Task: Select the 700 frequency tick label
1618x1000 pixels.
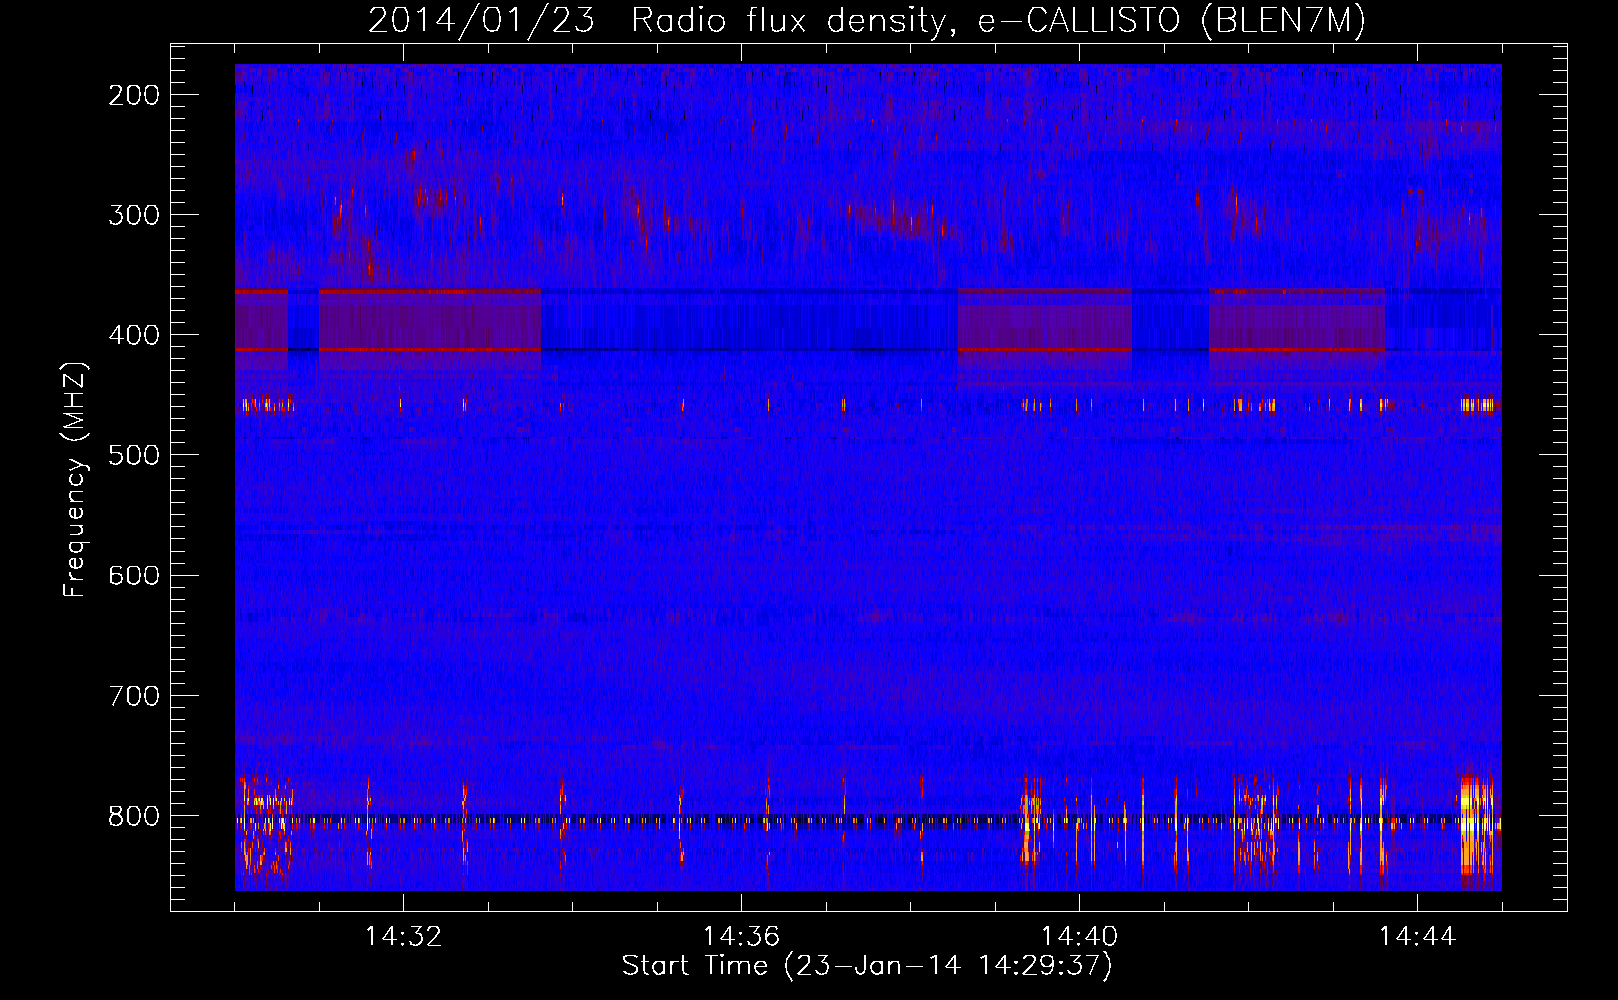Action: [134, 695]
